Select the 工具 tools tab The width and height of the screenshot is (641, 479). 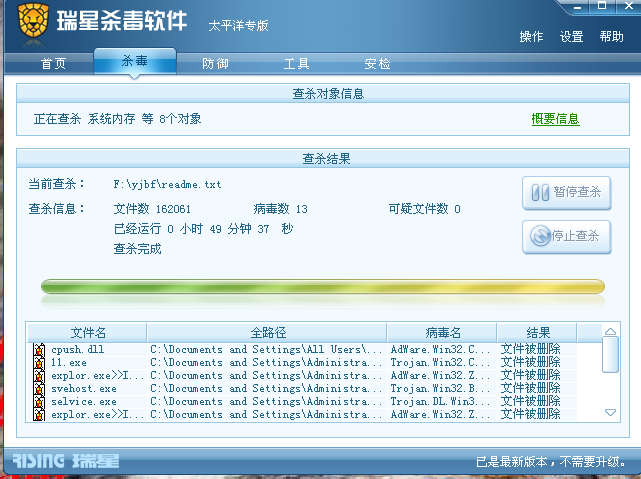click(x=296, y=64)
